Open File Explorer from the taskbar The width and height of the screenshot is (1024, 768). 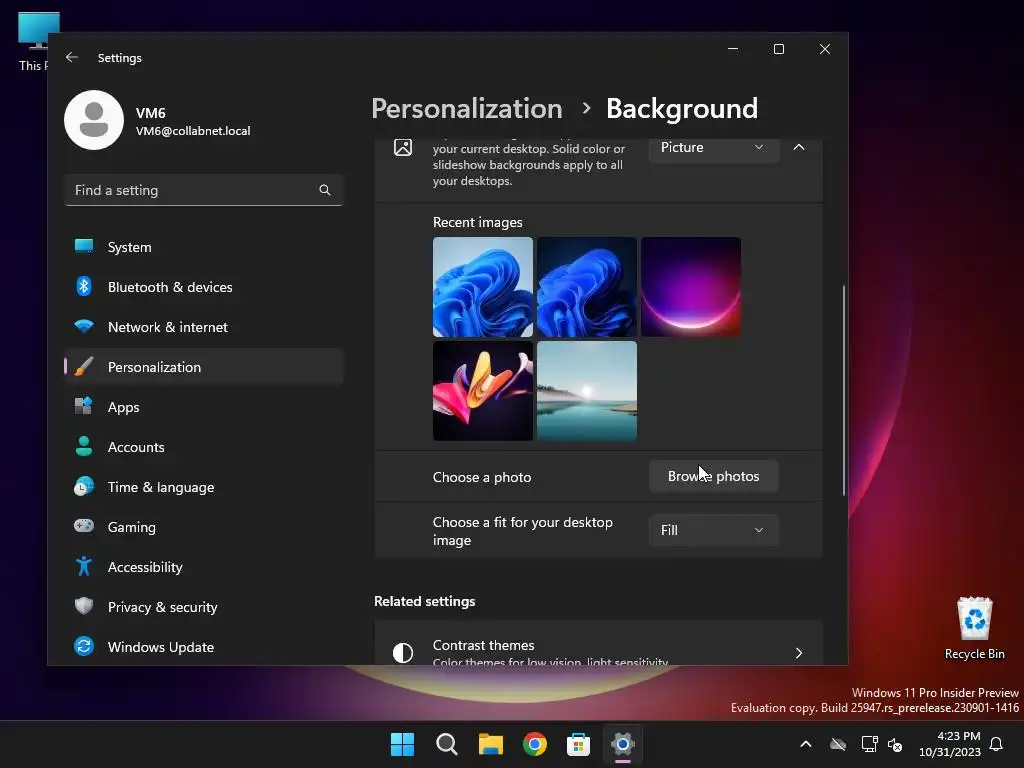pyautogui.click(x=490, y=744)
